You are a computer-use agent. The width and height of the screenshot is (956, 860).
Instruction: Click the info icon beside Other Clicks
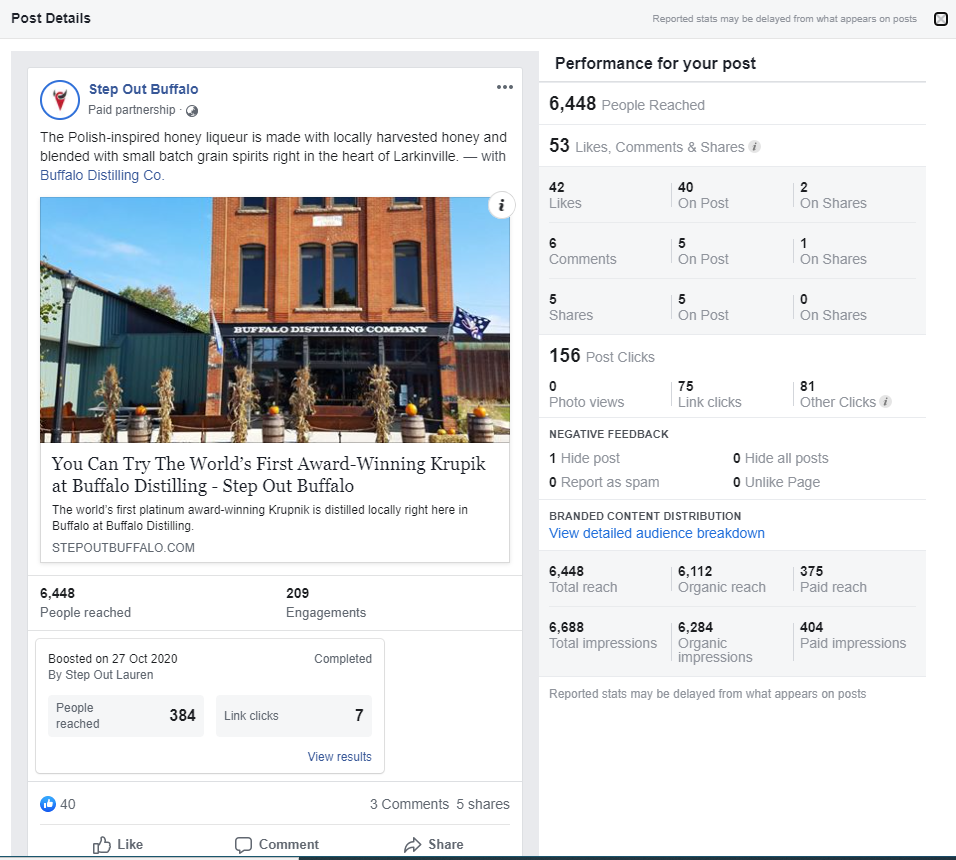click(x=885, y=402)
